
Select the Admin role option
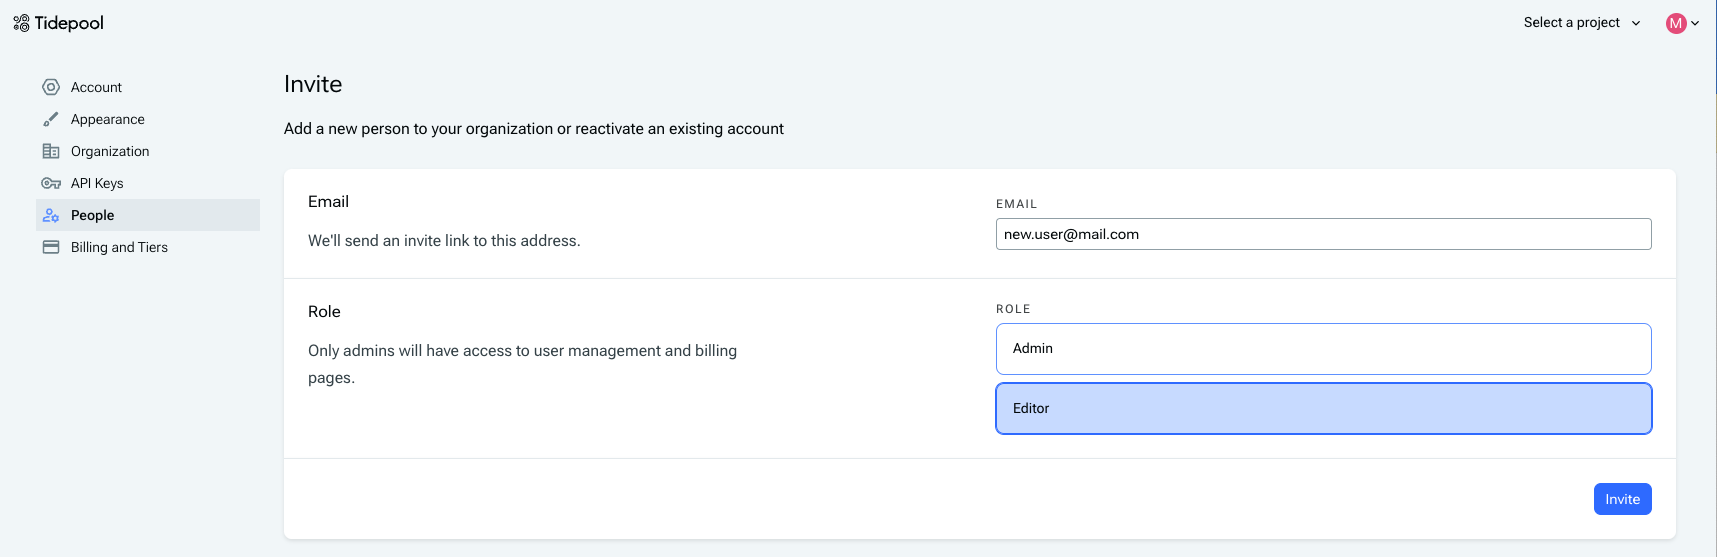point(1323,349)
